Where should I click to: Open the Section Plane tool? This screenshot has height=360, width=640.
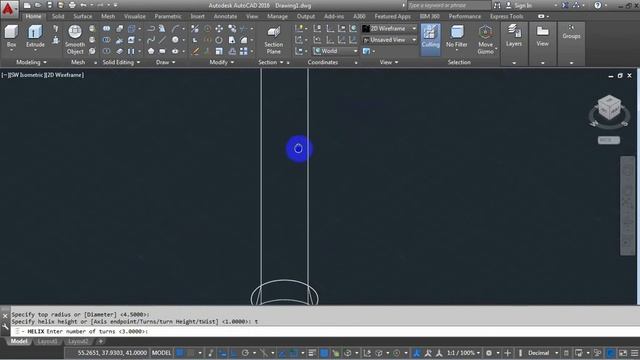pos(273,40)
